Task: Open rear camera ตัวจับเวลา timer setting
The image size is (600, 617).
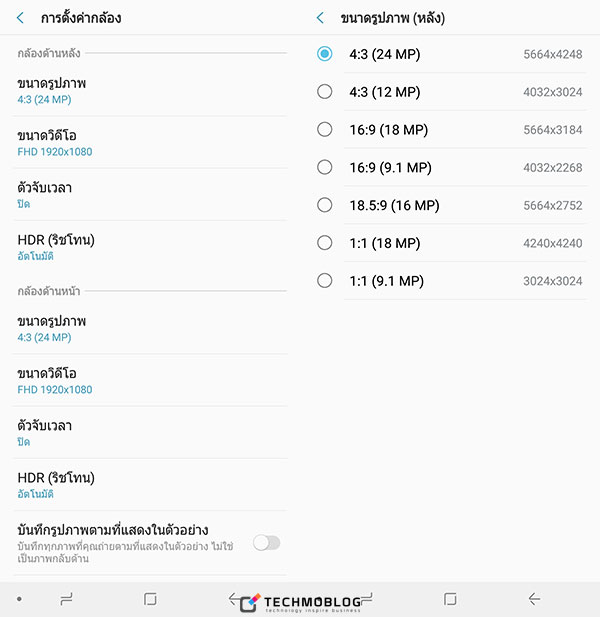Action: pos(150,195)
